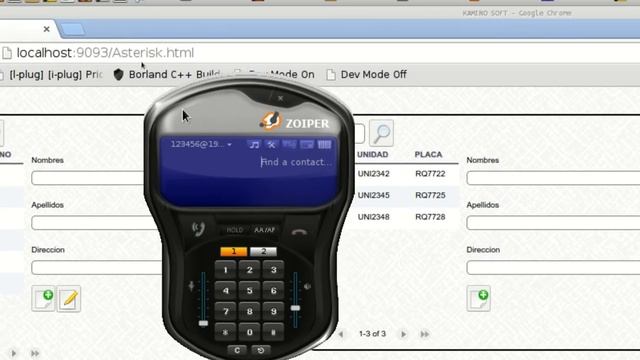
Task: Click the pencil edit record icon
Action: point(69,299)
